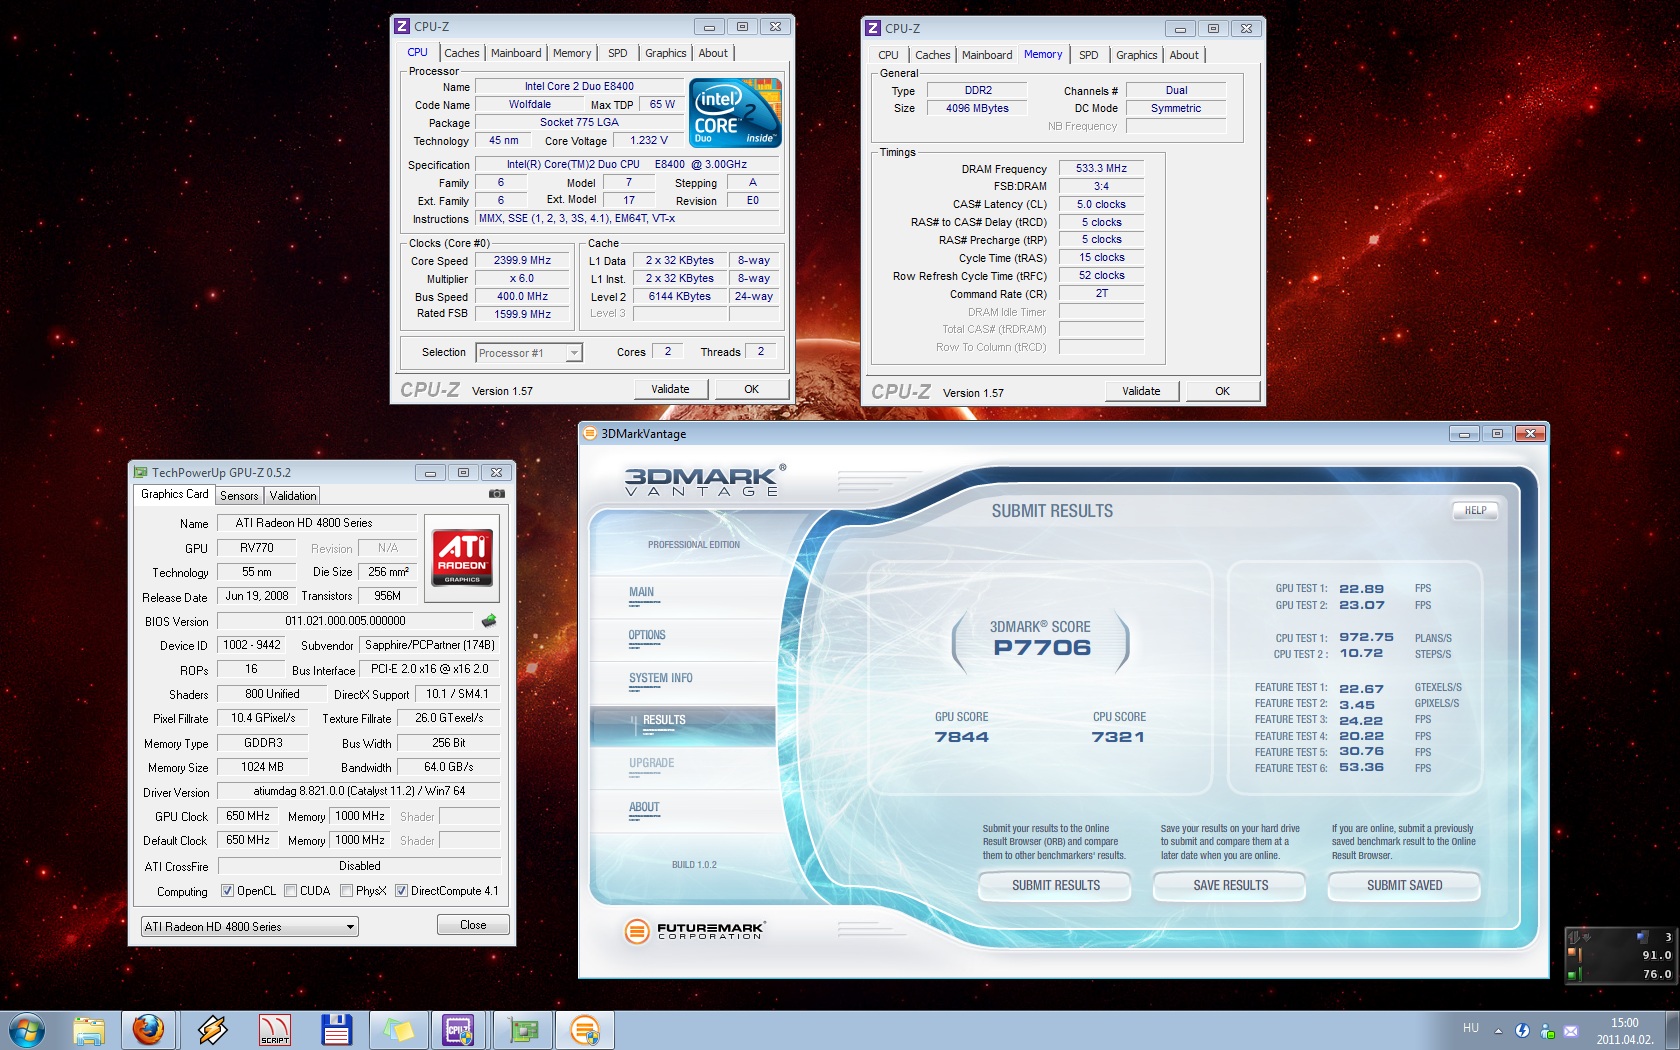Click the 3DMark Vantage logo
This screenshot has height=1050, width=1680.
tap(704, 480)
